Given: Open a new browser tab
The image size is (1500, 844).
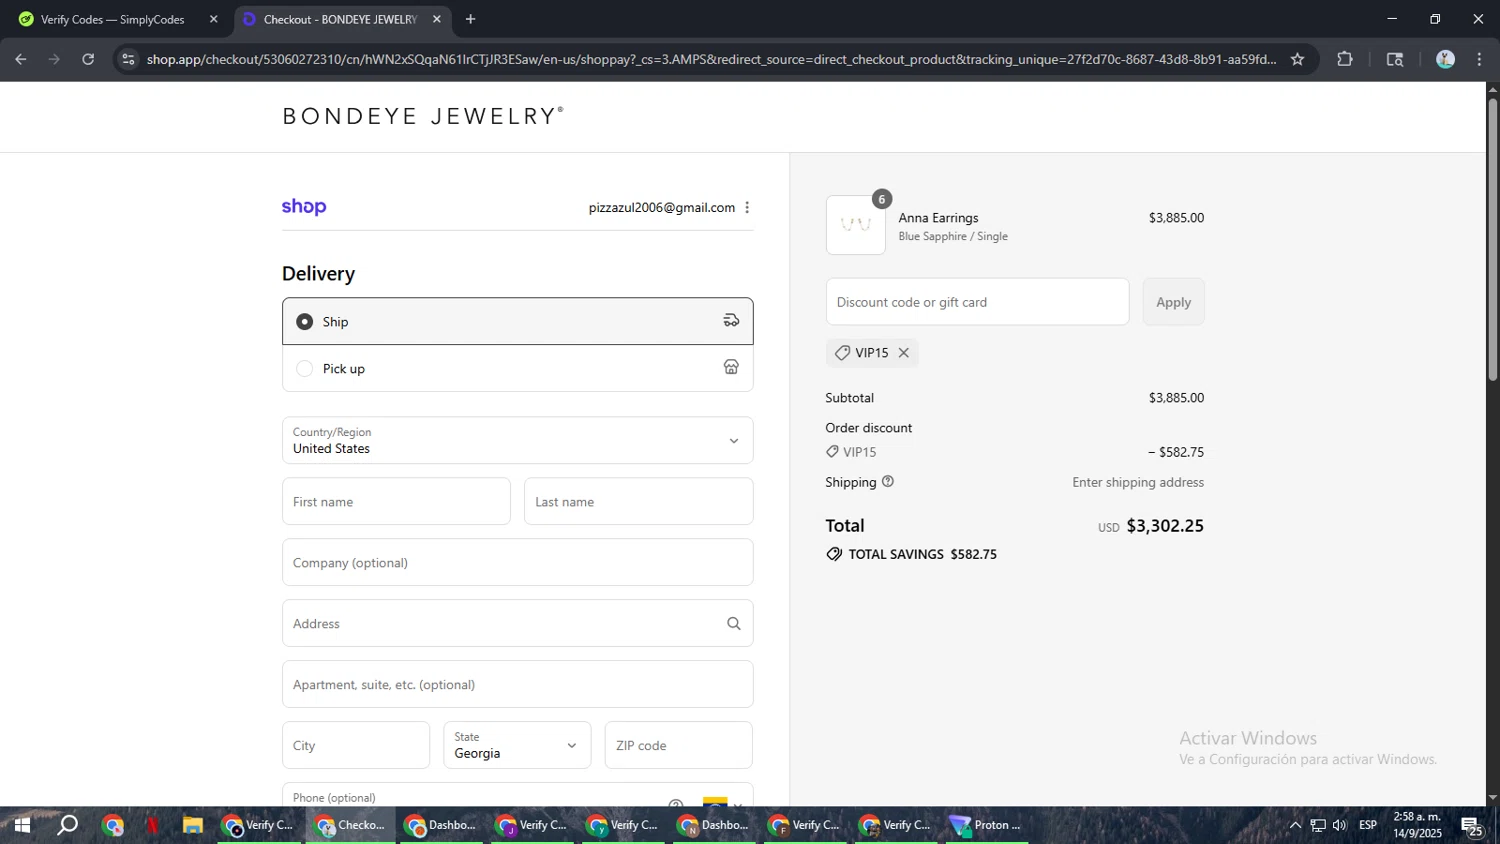Looking at the screenshot, I should click(x=470, y=19).
